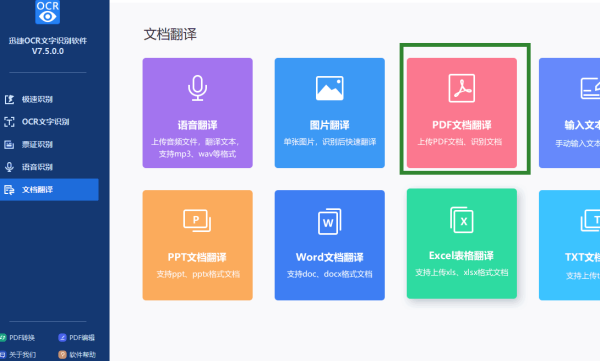Screen dimensions: 600x361
Task: Click the 文档翻译 page heading
Action: (170, 34)
